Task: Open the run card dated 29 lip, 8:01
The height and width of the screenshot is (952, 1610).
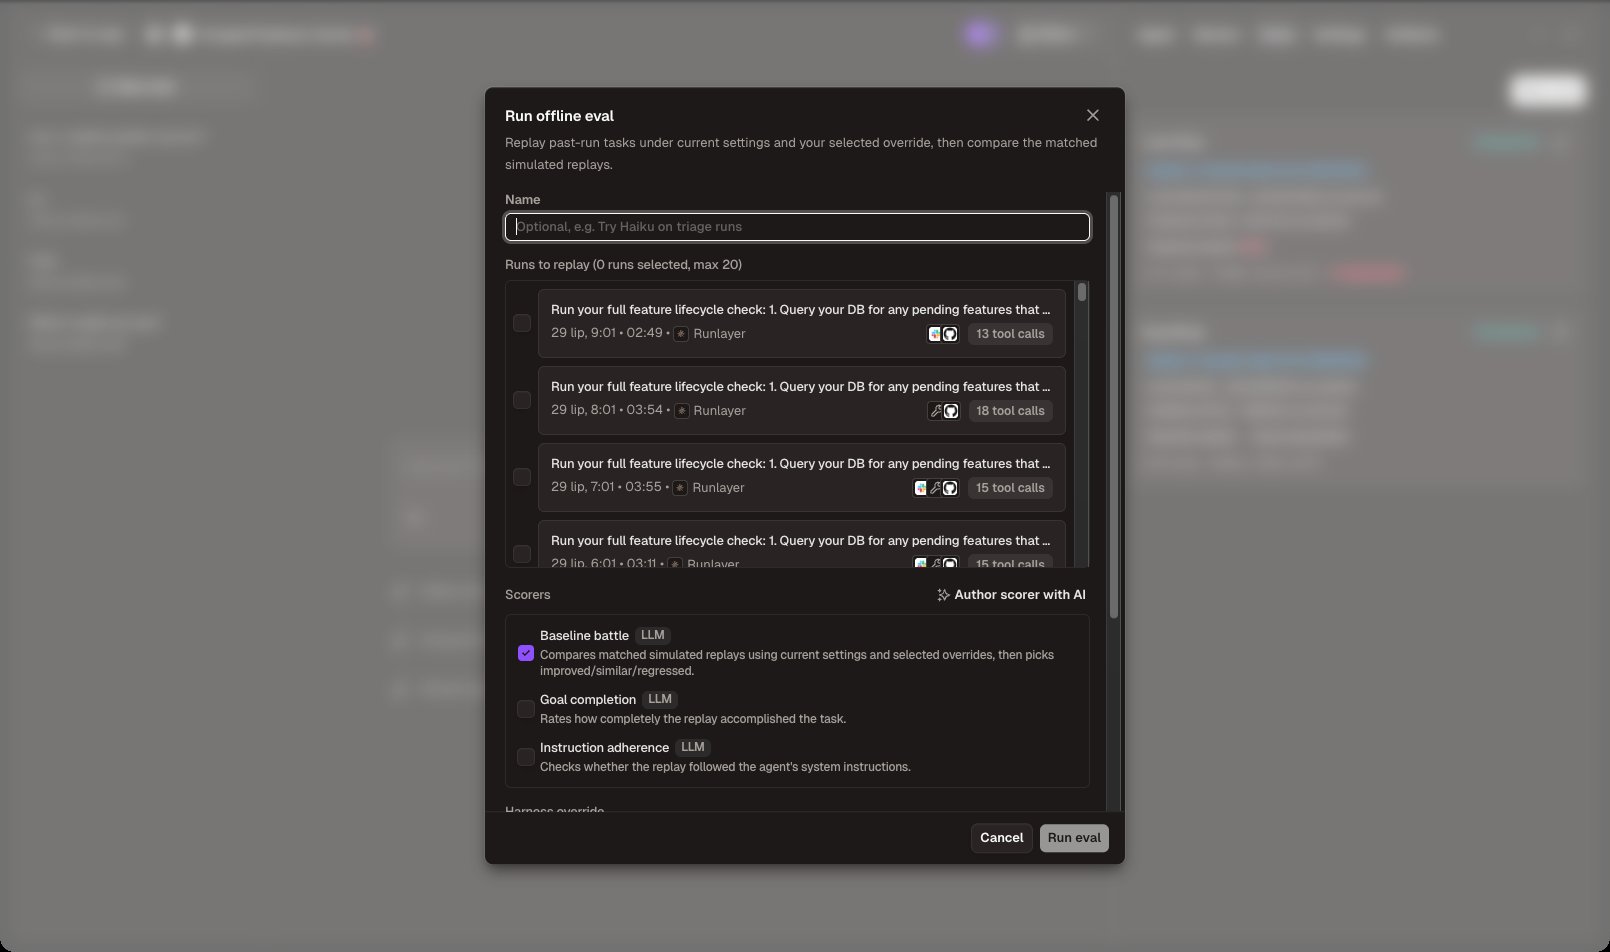Action: (x=802, y=400)
